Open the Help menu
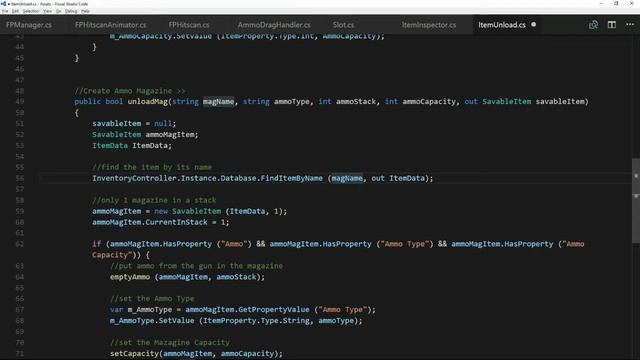The image size is (640, 360). [x=85, y=11]
